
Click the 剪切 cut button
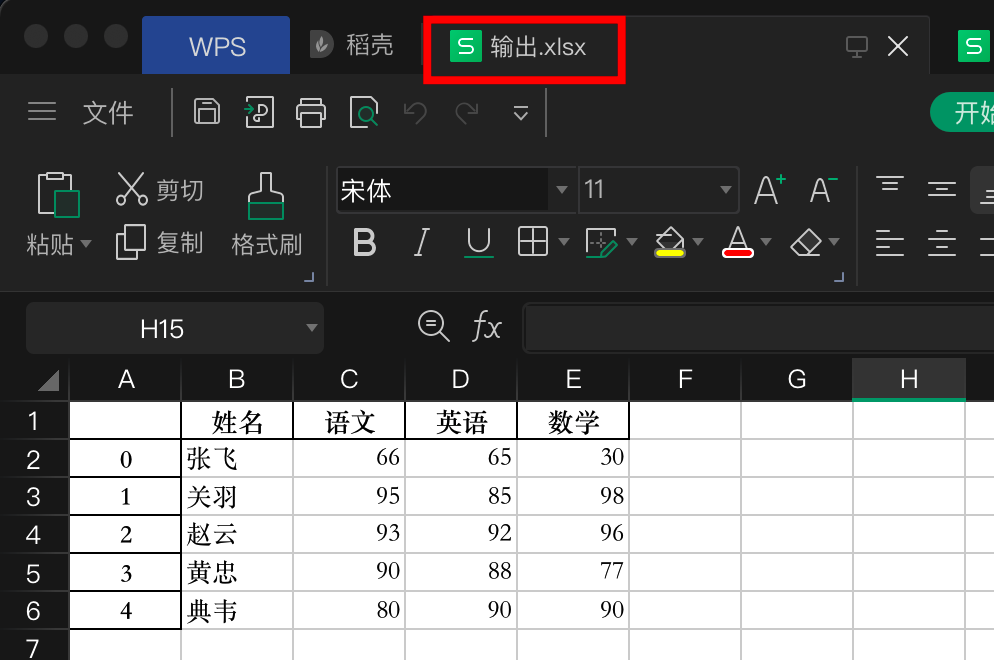point(159,189)
